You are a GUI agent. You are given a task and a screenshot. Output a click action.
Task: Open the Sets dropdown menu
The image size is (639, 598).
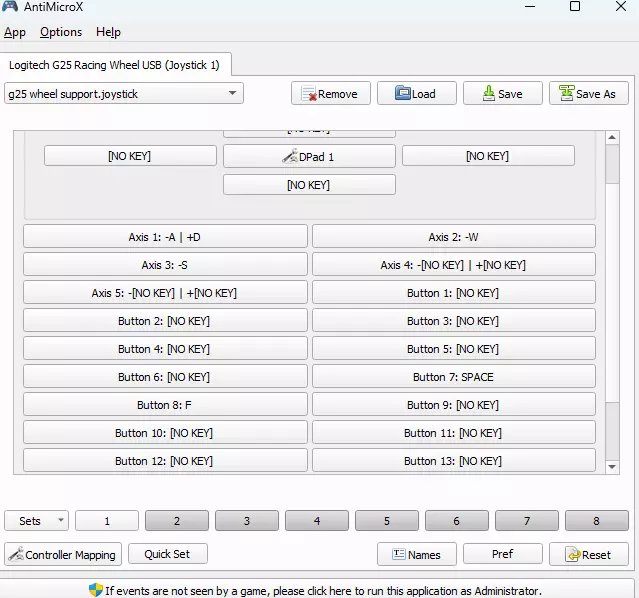[x=37, y=521]
